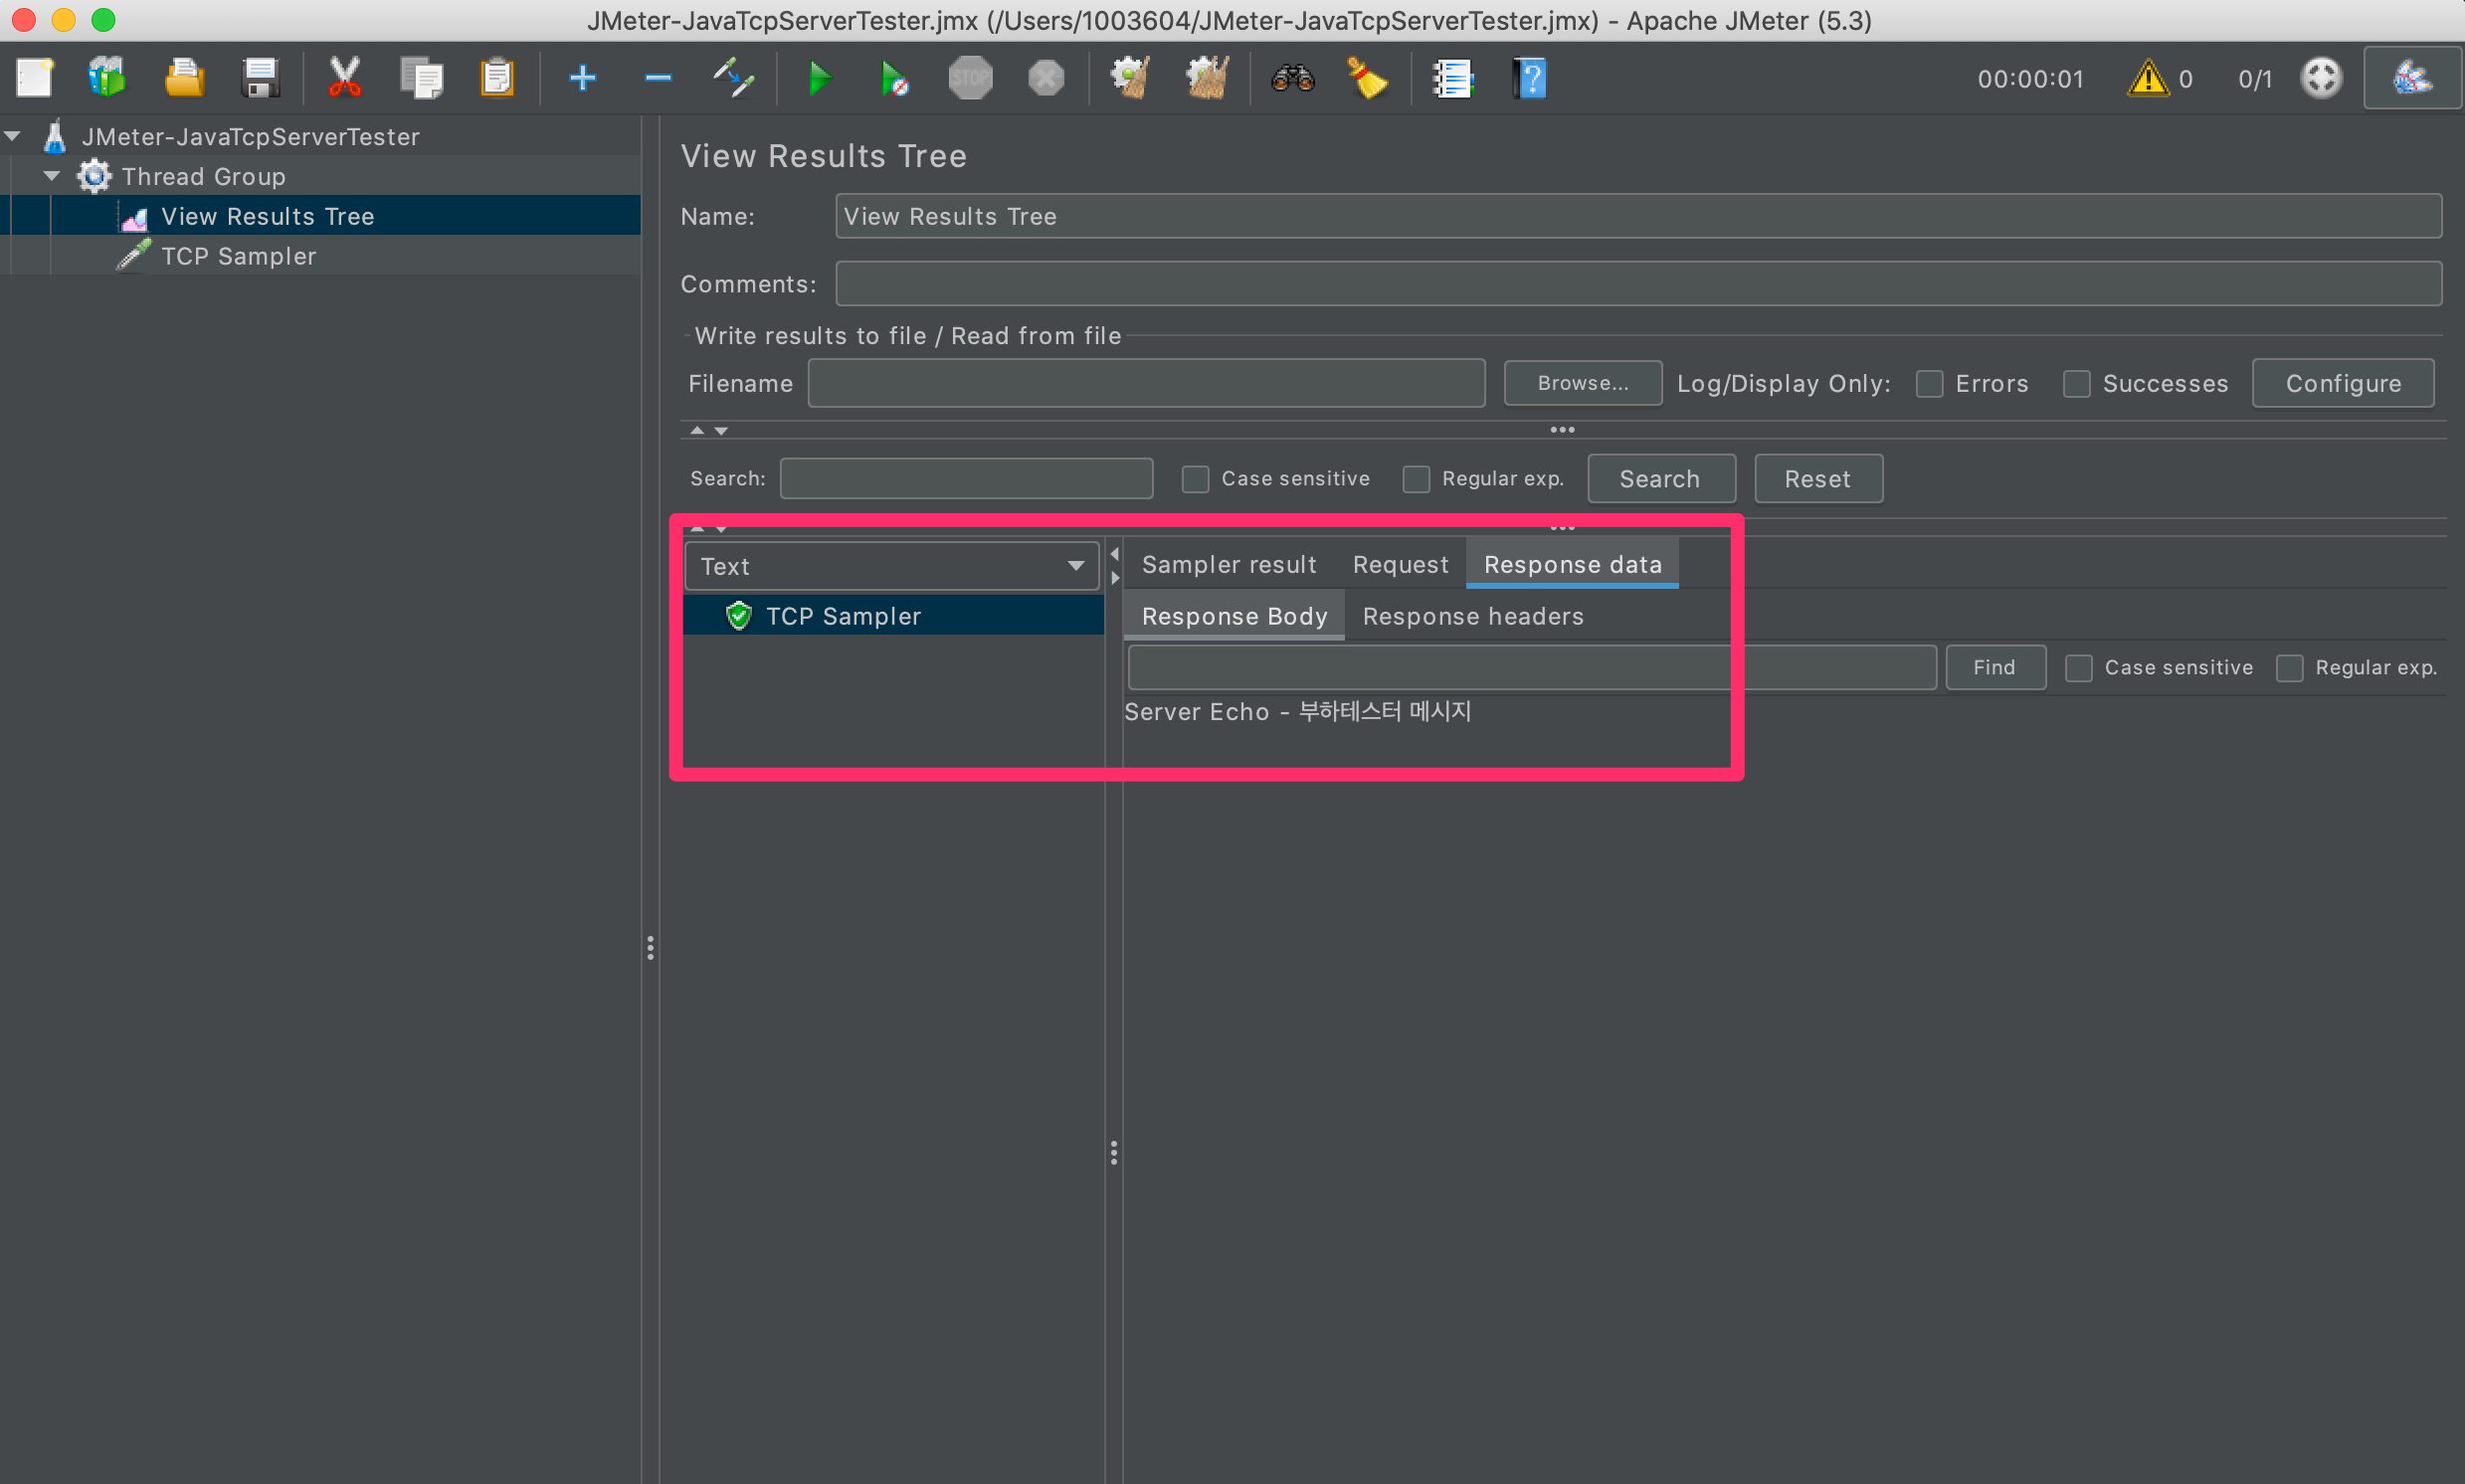Save the test plan with disk icon
Viewport: 2465px width, 1484px height.
coord(260,78)
